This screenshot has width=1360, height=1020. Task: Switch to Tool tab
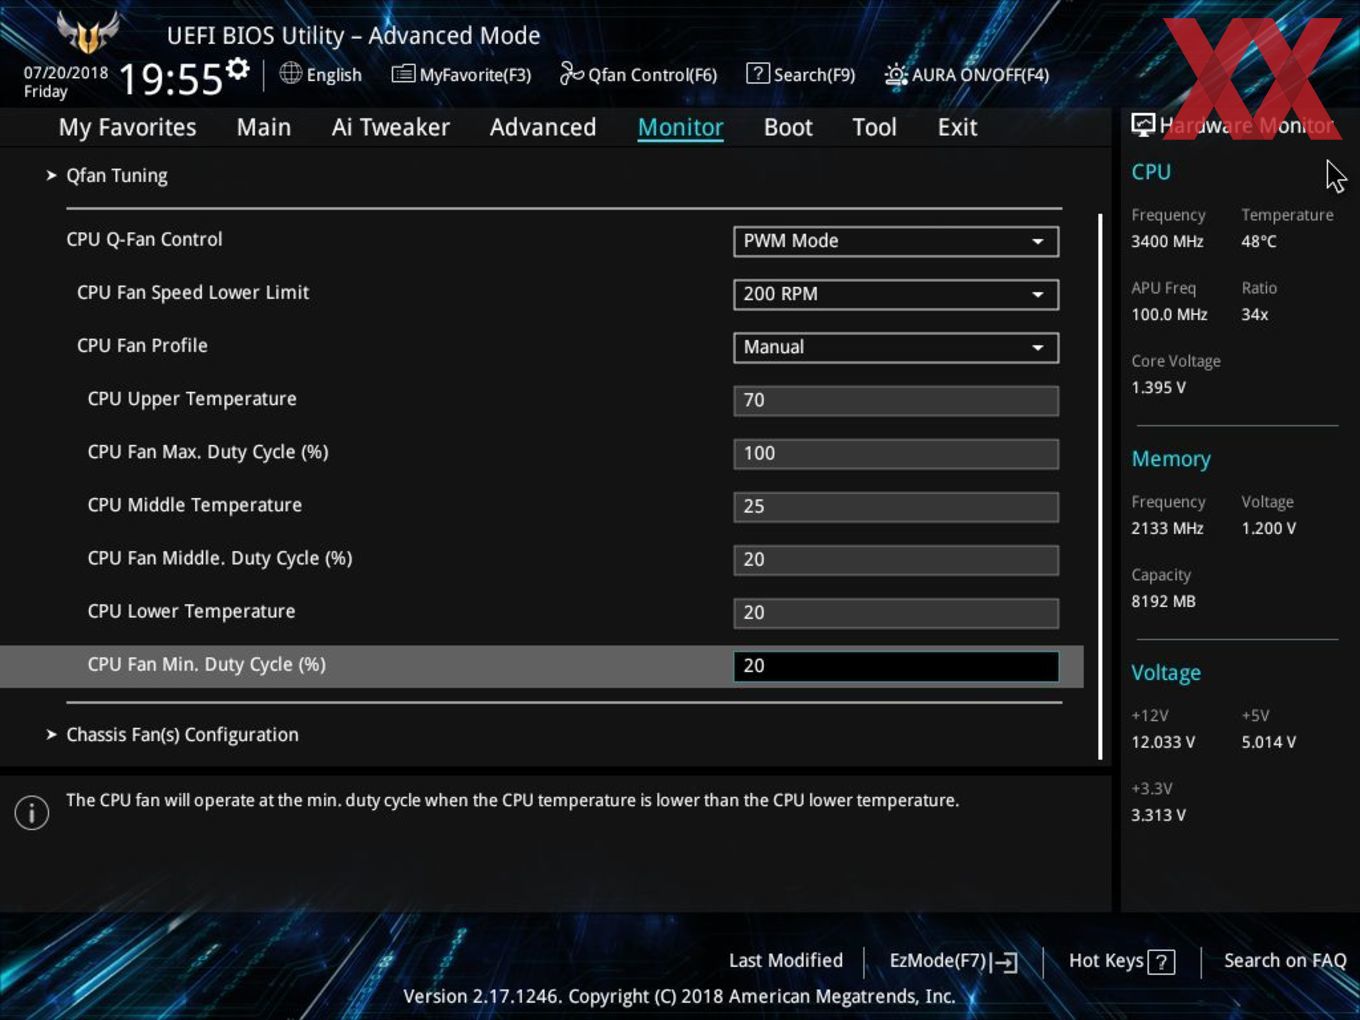[x=874, y=127]
